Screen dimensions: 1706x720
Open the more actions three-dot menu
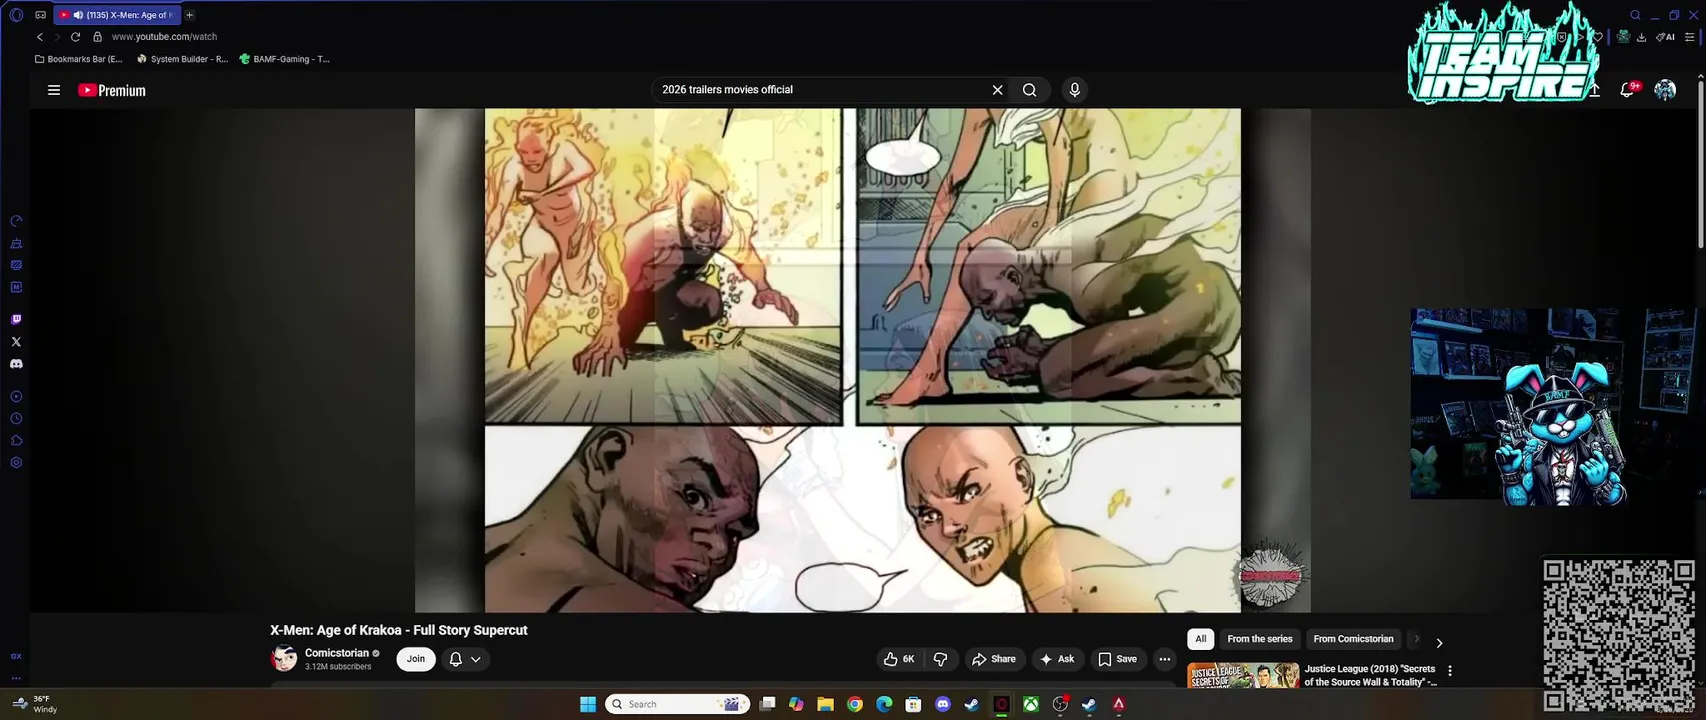pyautogui.click(x=1164, y=659)
